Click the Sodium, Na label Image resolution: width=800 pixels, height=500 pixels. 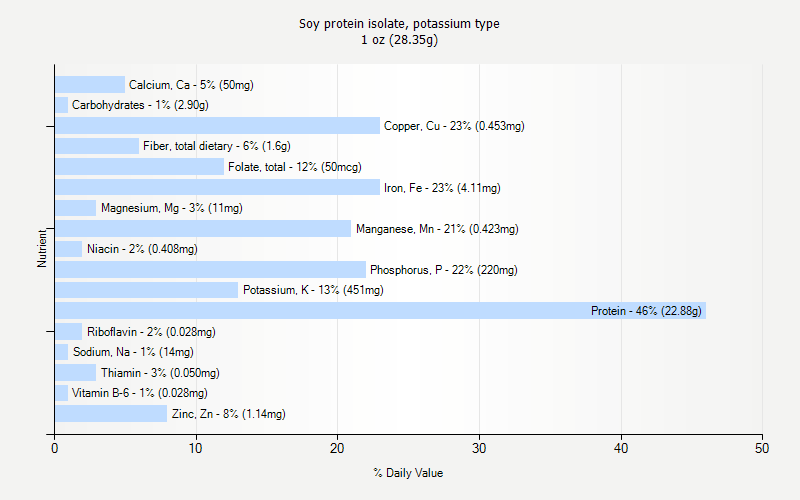coord(133,352)
